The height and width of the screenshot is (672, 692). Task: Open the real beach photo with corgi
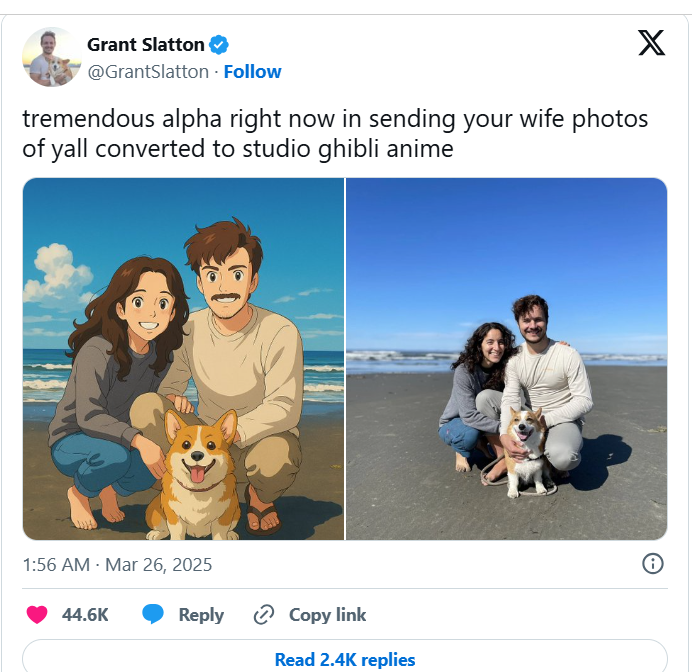(x=506, y=359)
